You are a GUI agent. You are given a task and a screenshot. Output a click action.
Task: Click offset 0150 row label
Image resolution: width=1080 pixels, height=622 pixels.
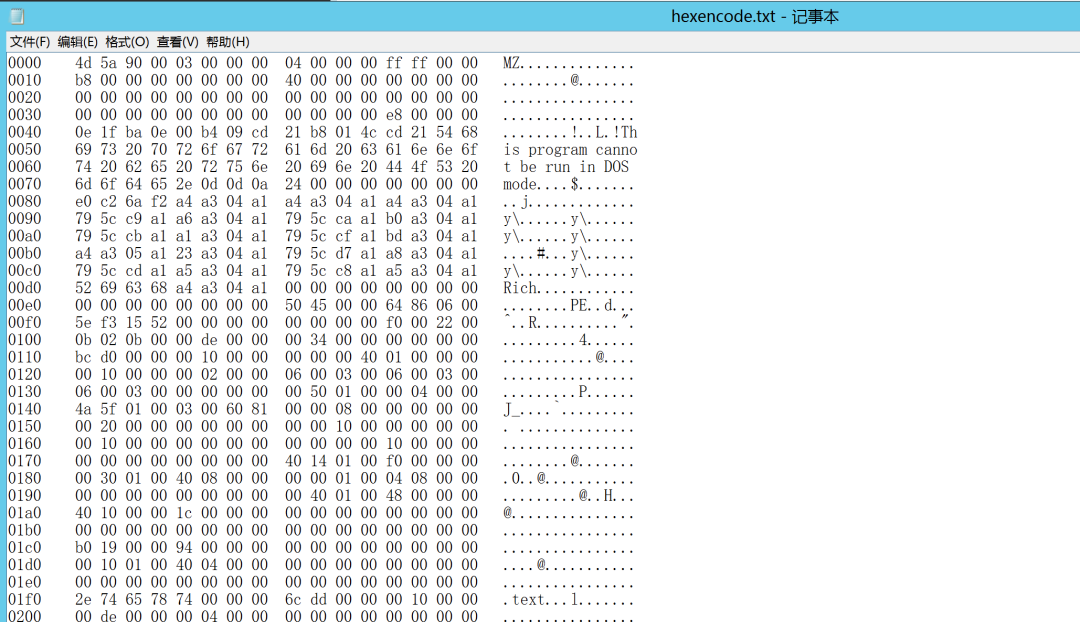[x=25, y=426]
